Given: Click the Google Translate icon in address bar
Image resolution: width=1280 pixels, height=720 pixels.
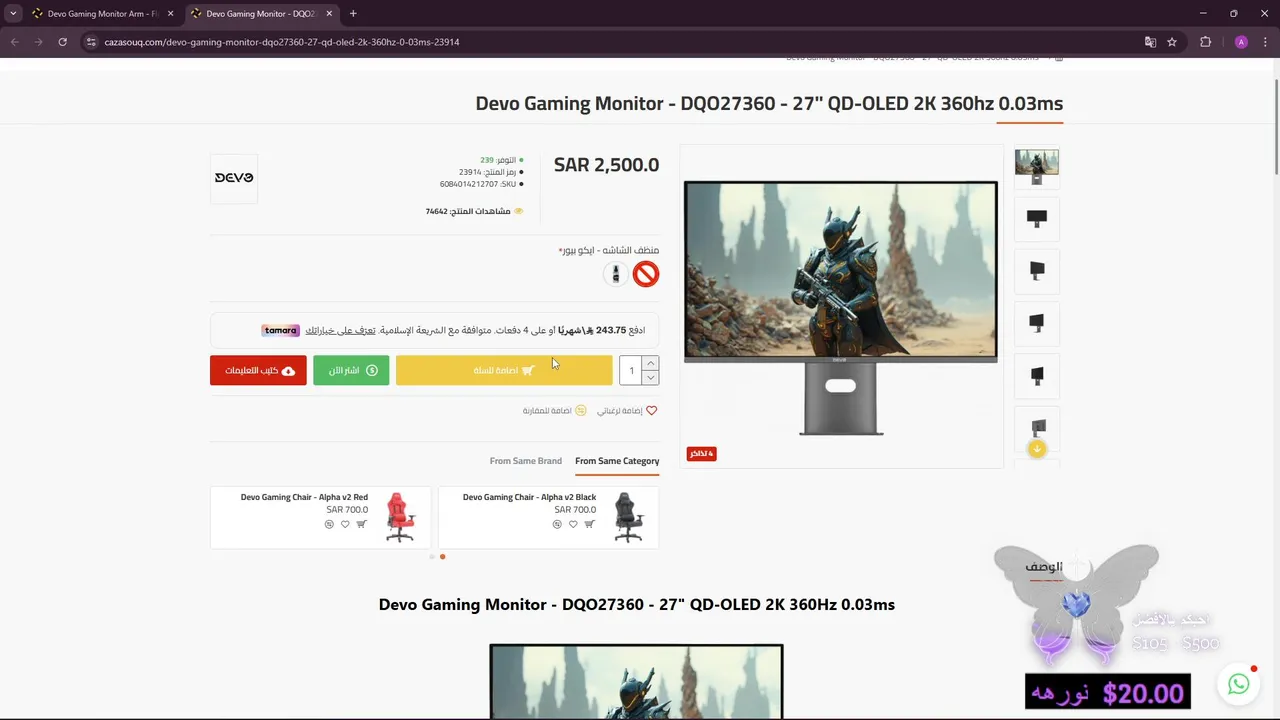Looking at the screenshot, I should [x=1150, y=42].
